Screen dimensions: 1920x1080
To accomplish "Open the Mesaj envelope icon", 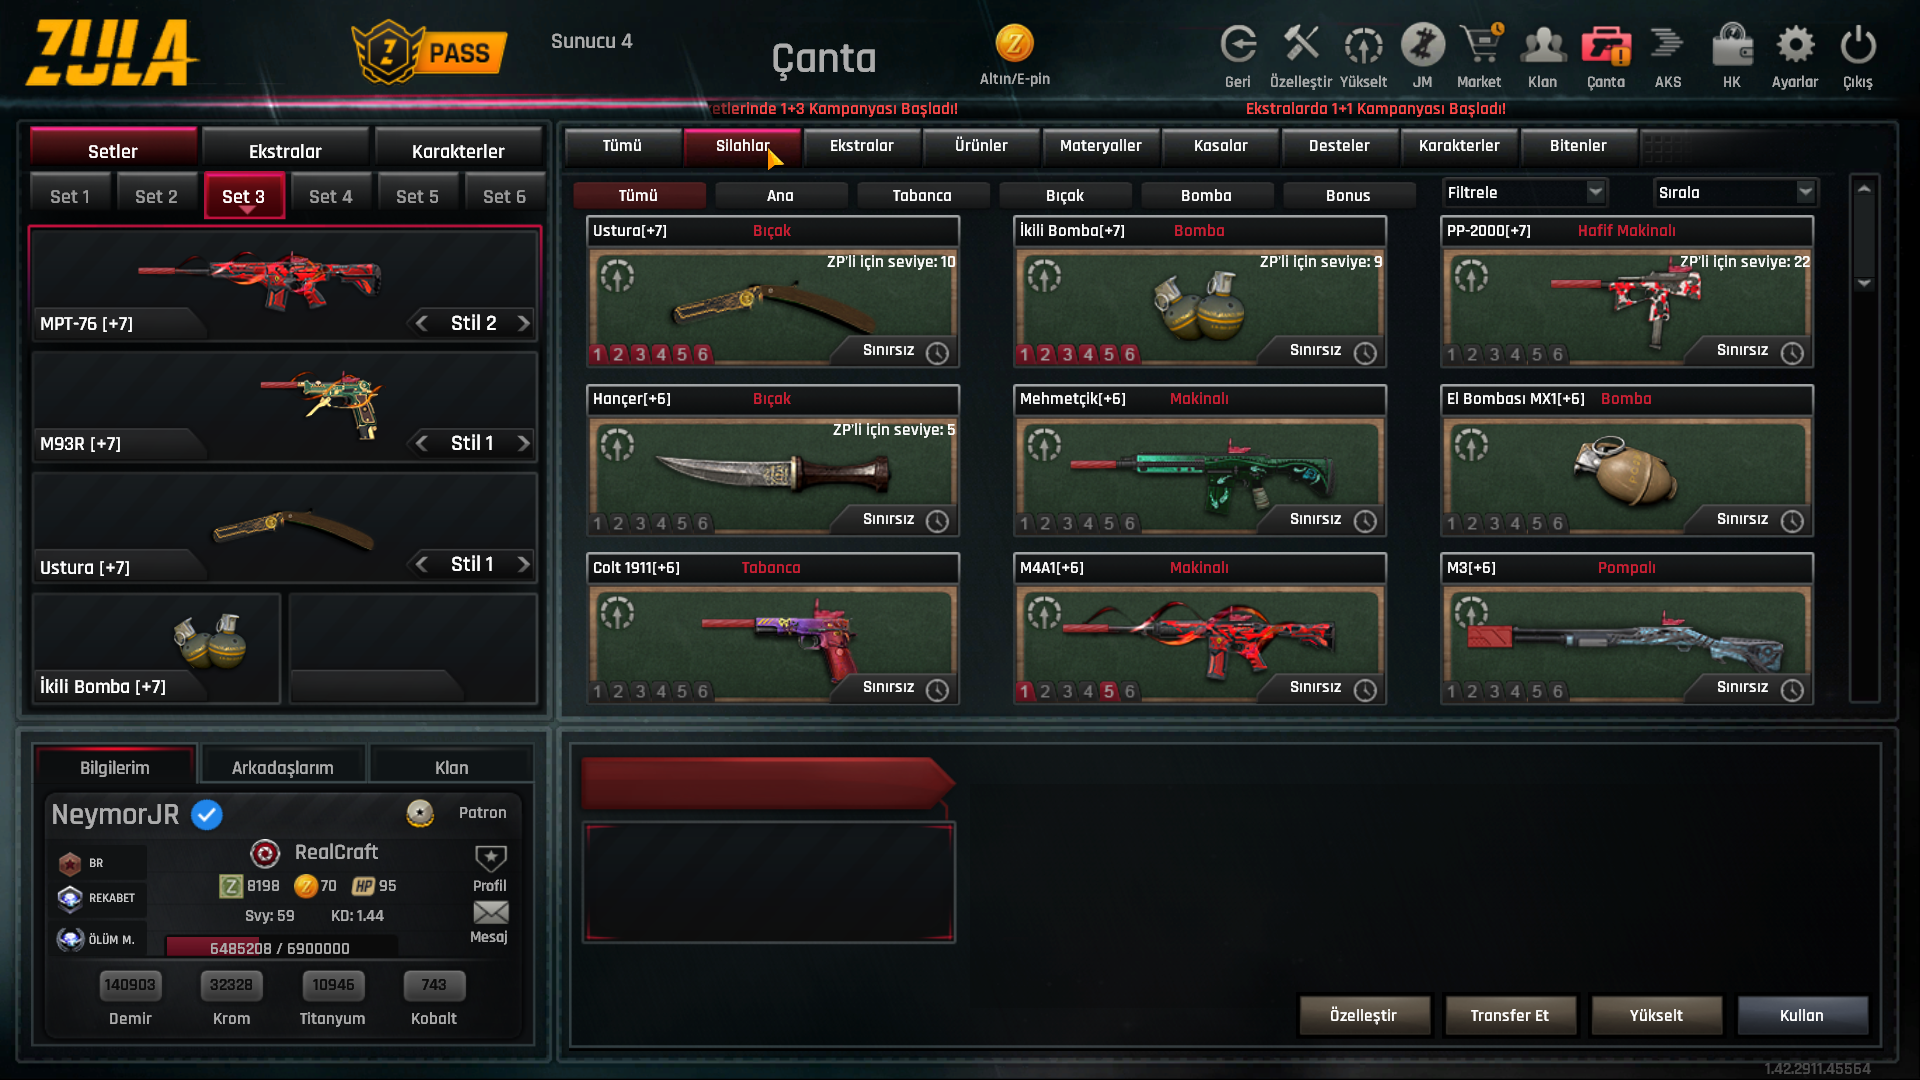I will [x=490, y=912].
